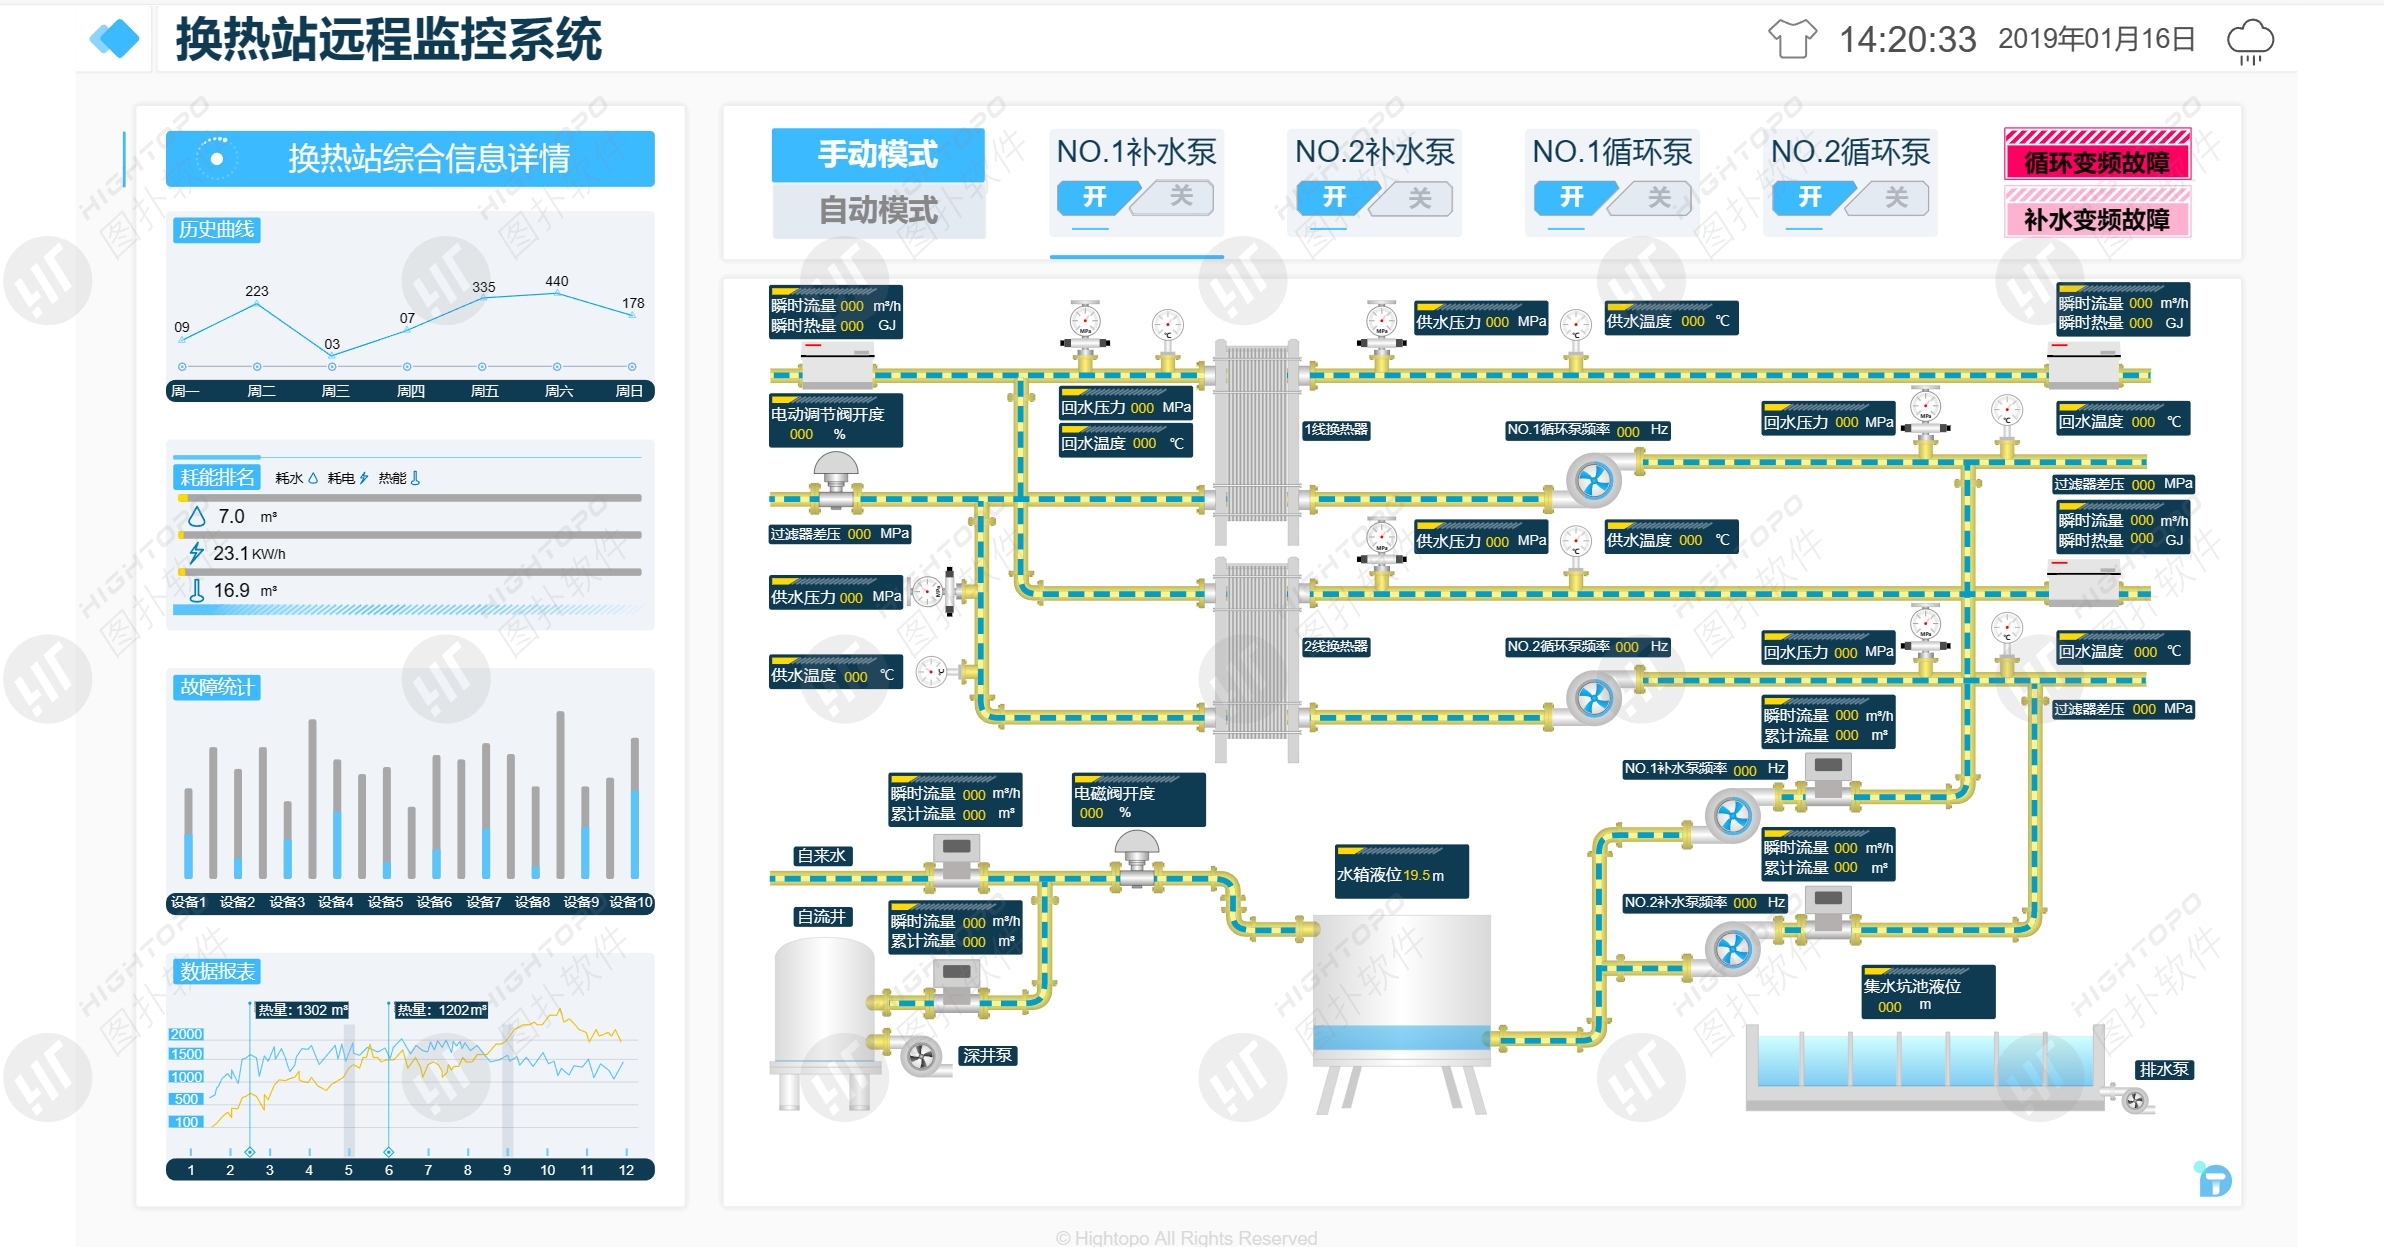
Task: Click month 6 marker on 数据报表 timeline
Action: (388, 1153)
